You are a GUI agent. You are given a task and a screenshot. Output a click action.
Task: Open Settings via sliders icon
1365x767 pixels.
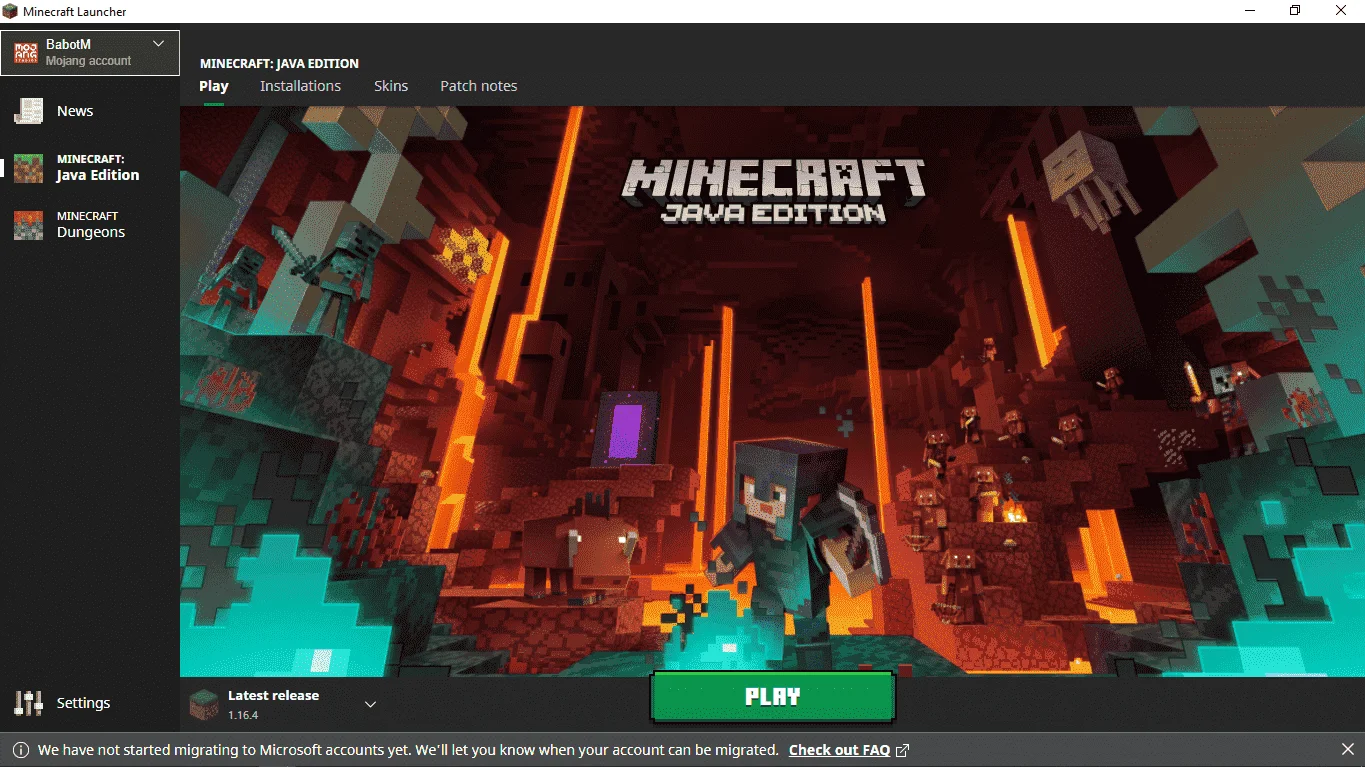(x=28, y=703)
